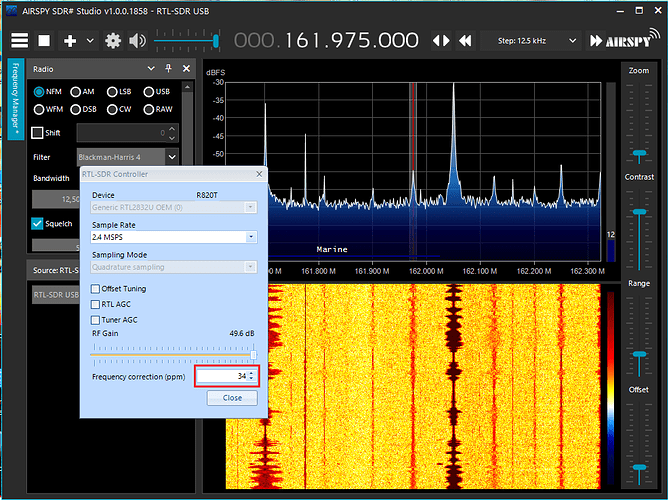Screen dimensions: 668x500
Task: Open the settings gear icon
Action: point(113,41)
